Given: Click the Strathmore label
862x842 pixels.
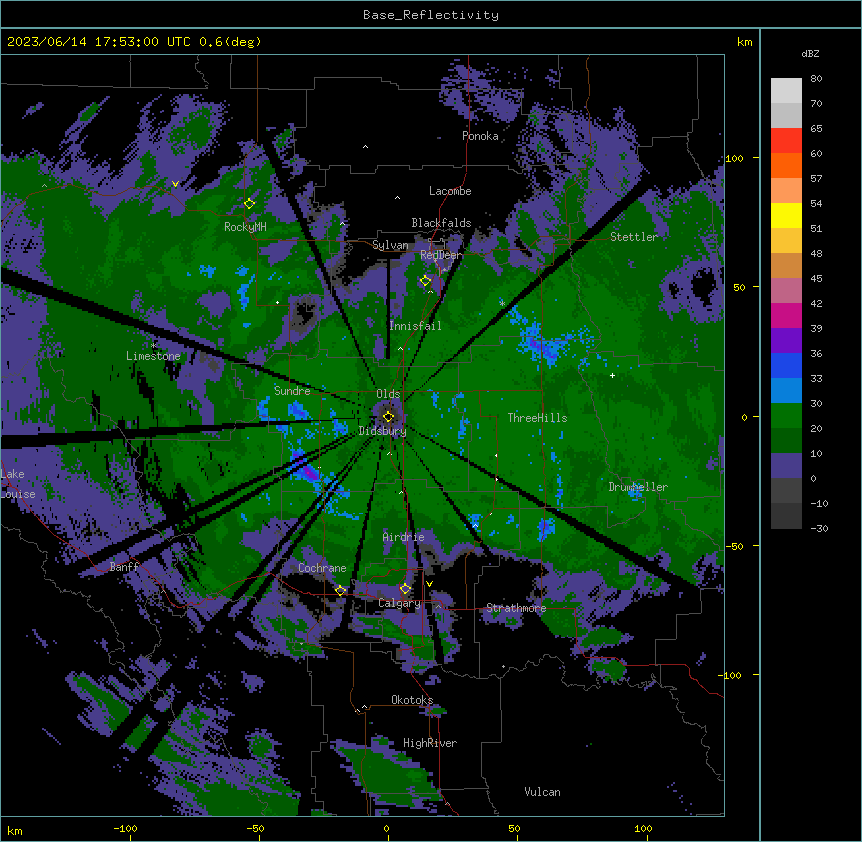Looking at the screenshot, I should (516, 608).
